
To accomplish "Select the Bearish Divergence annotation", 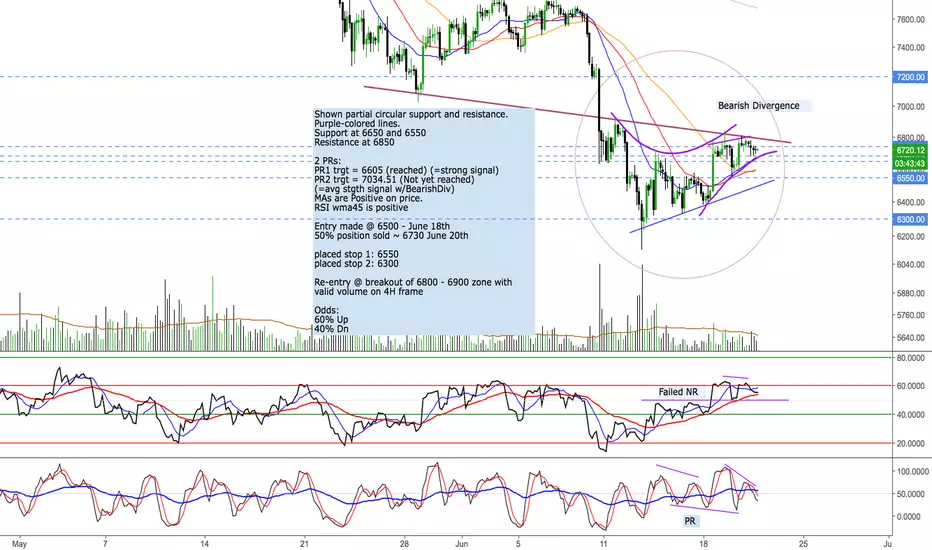I will click(x=758, y=106).
